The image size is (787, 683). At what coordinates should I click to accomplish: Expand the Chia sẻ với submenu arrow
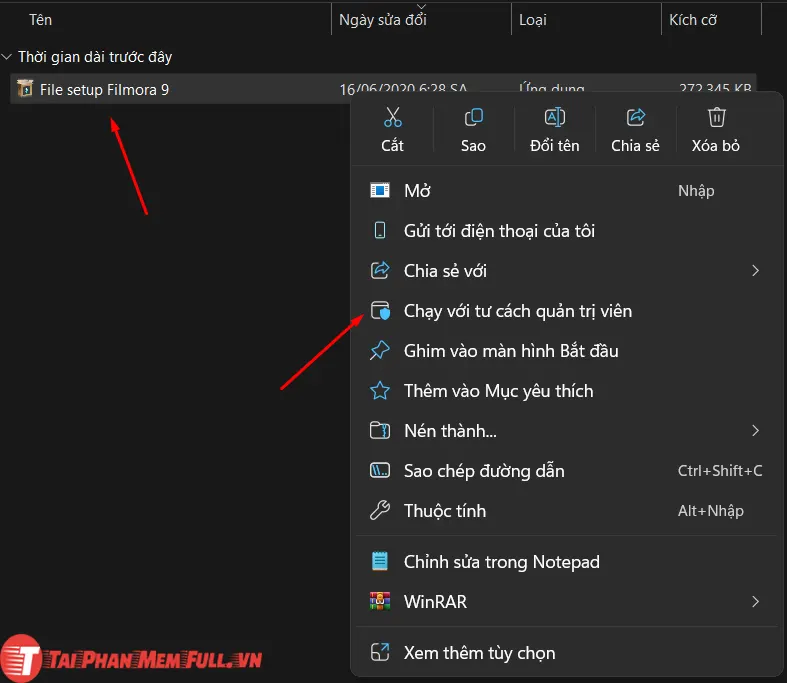tap(755, 271)
